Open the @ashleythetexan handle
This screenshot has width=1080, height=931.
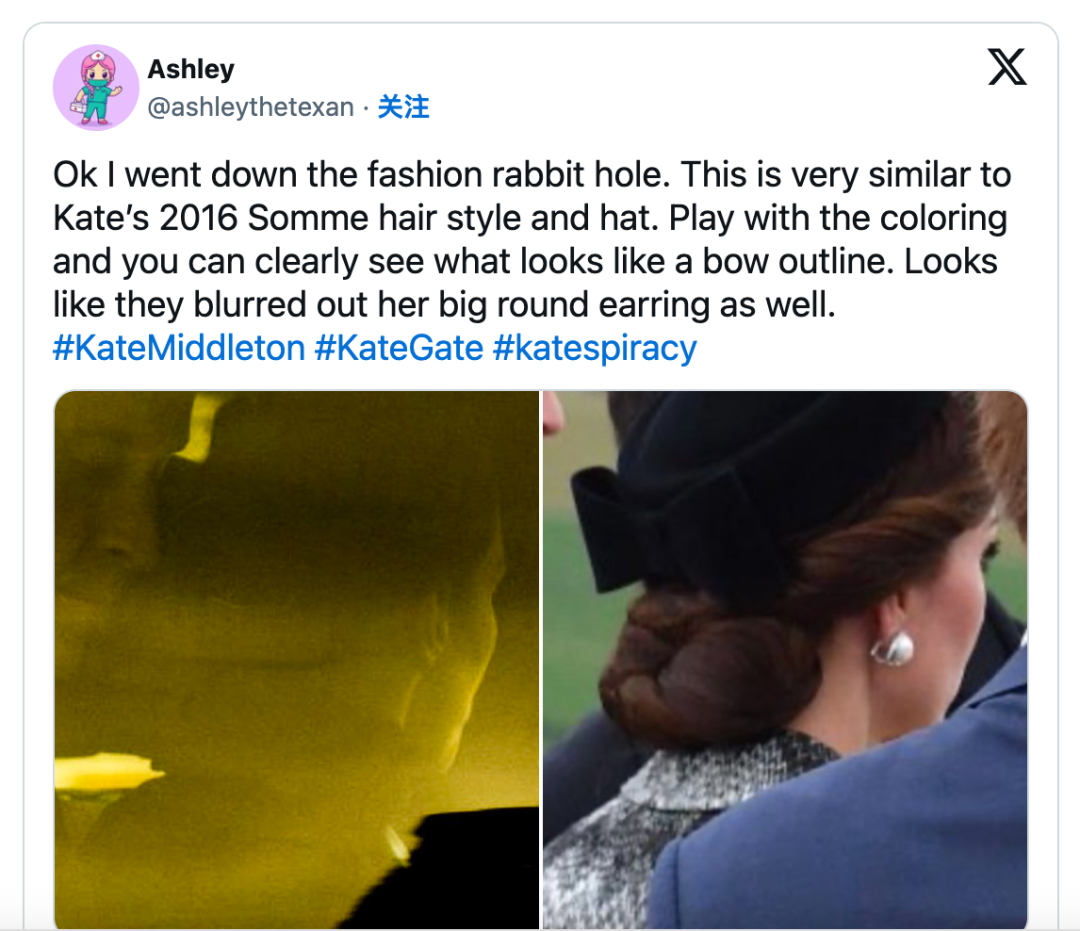point(251,107)
